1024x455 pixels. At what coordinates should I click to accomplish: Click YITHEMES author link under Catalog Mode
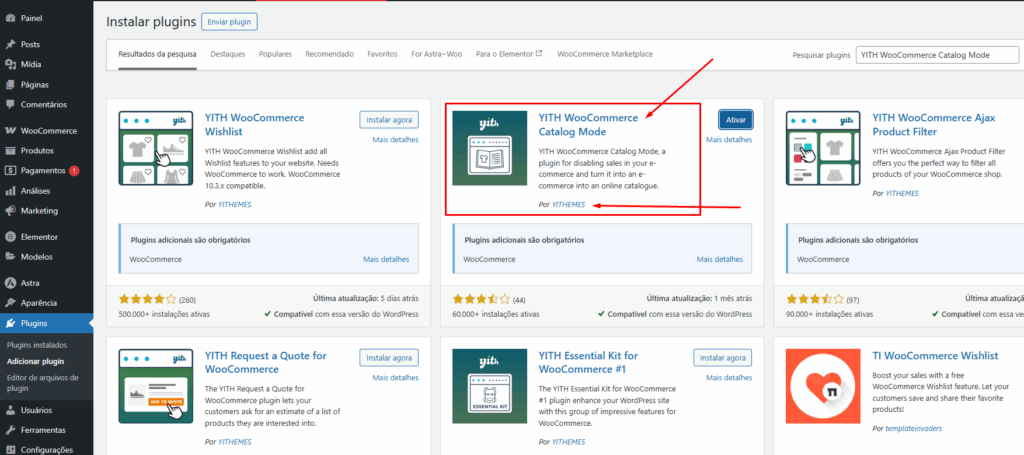pyautogui.click(x=569, y=204)
